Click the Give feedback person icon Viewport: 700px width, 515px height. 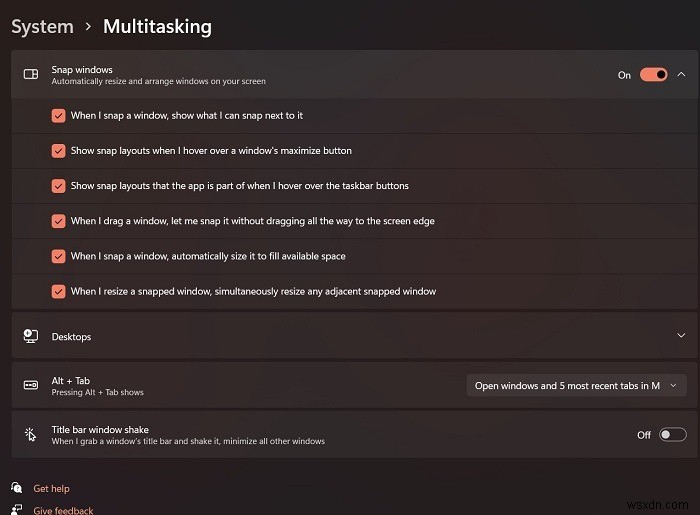tap(17, 510)
